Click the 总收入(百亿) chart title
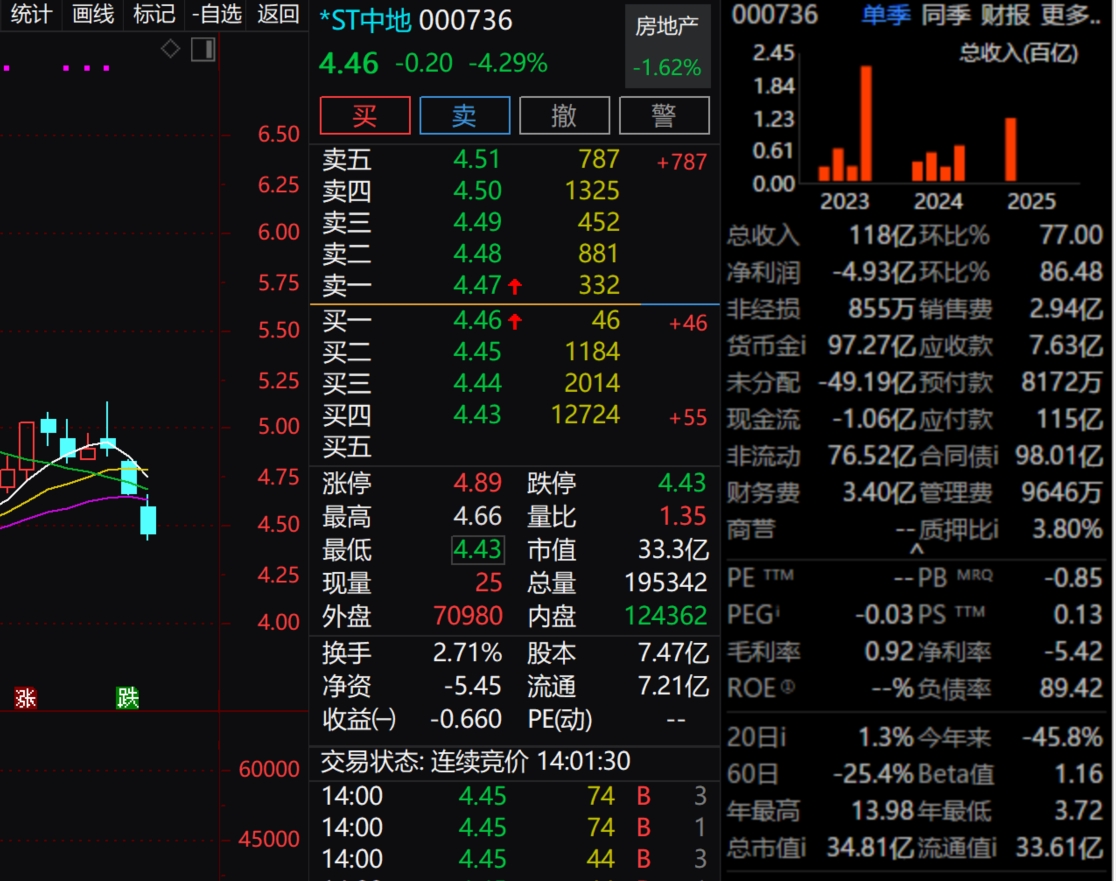Image resolution: width=1116 pixels, height=881 pixels. [x=1018, y=53]
